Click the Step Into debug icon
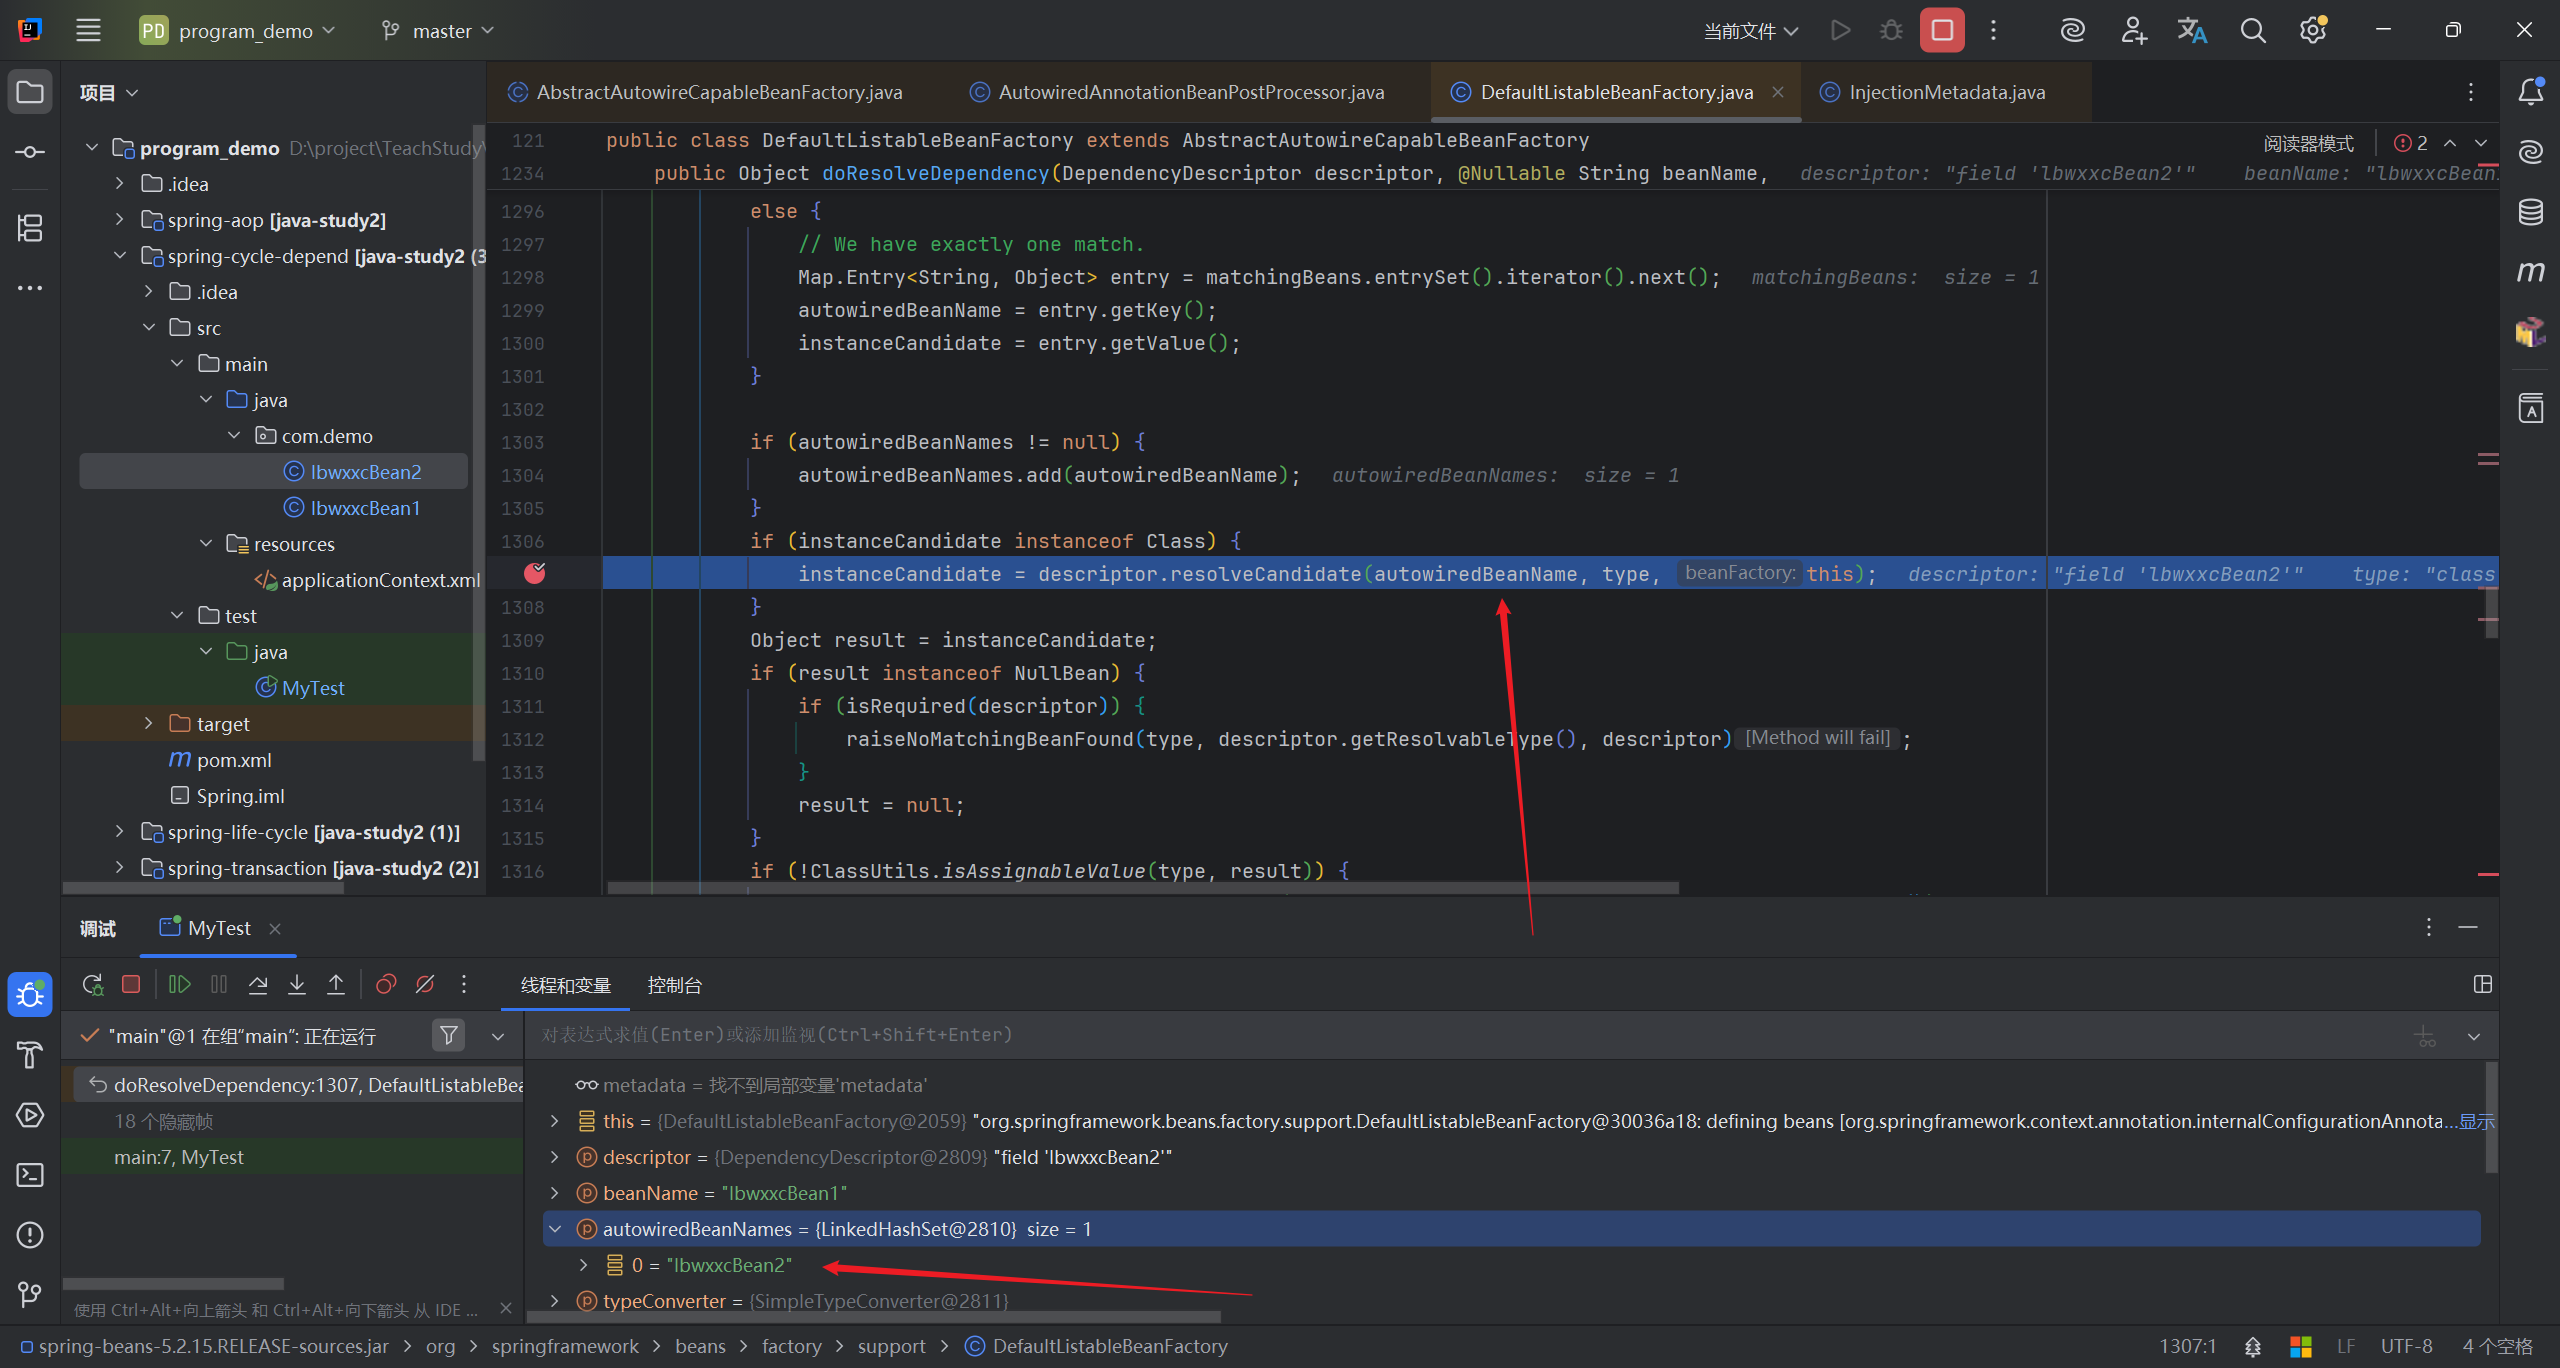The width and height of the screenshot is (2560, 1368). (297, 985)
